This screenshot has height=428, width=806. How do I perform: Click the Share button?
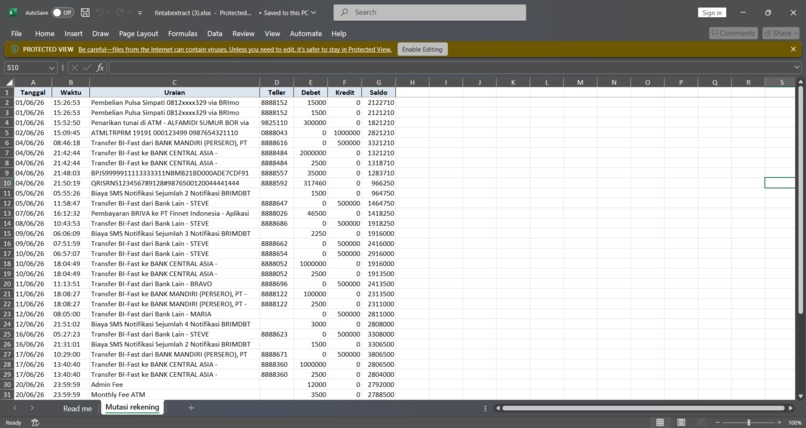781,33
